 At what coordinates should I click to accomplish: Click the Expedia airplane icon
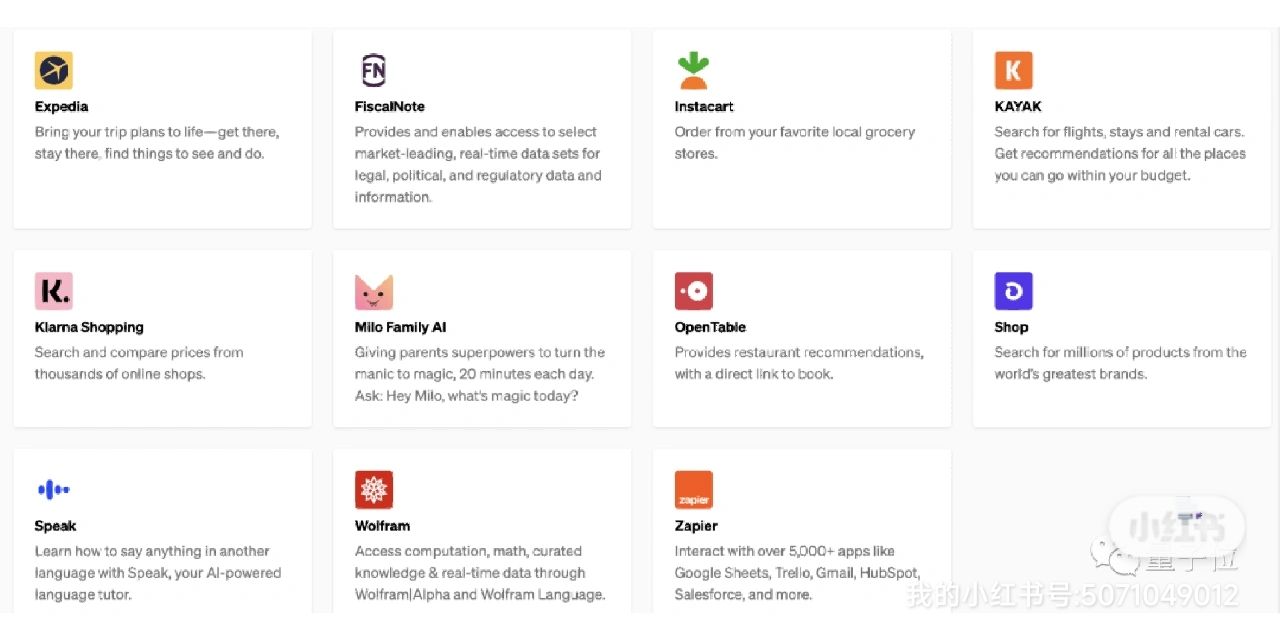[54, 71]
